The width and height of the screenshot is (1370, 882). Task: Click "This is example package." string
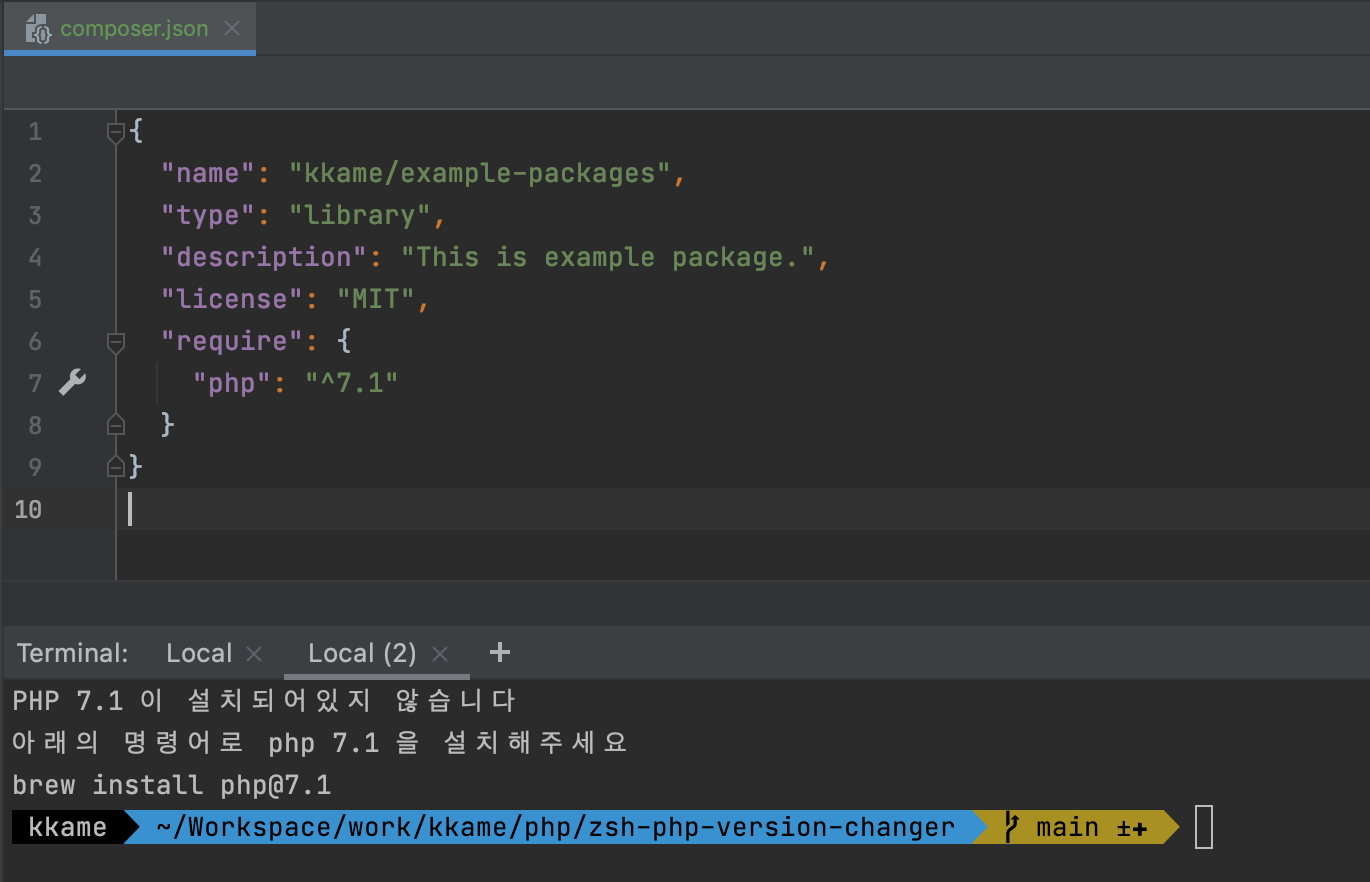click(608, 257)
